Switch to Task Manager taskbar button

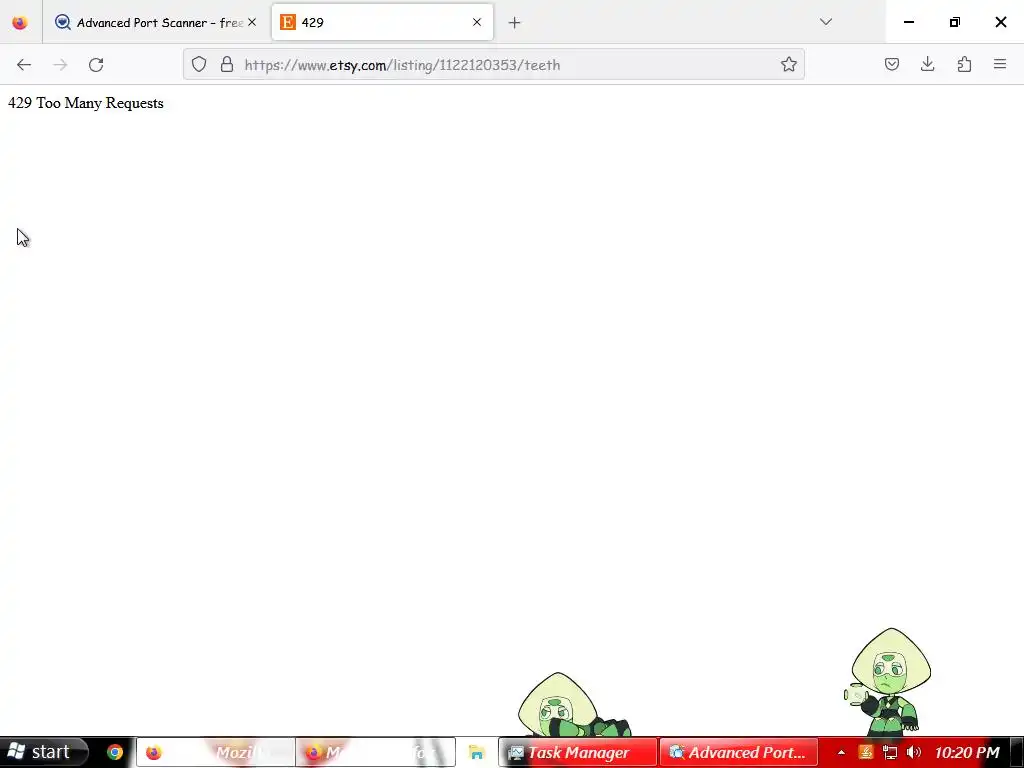(x=577, y=752)
